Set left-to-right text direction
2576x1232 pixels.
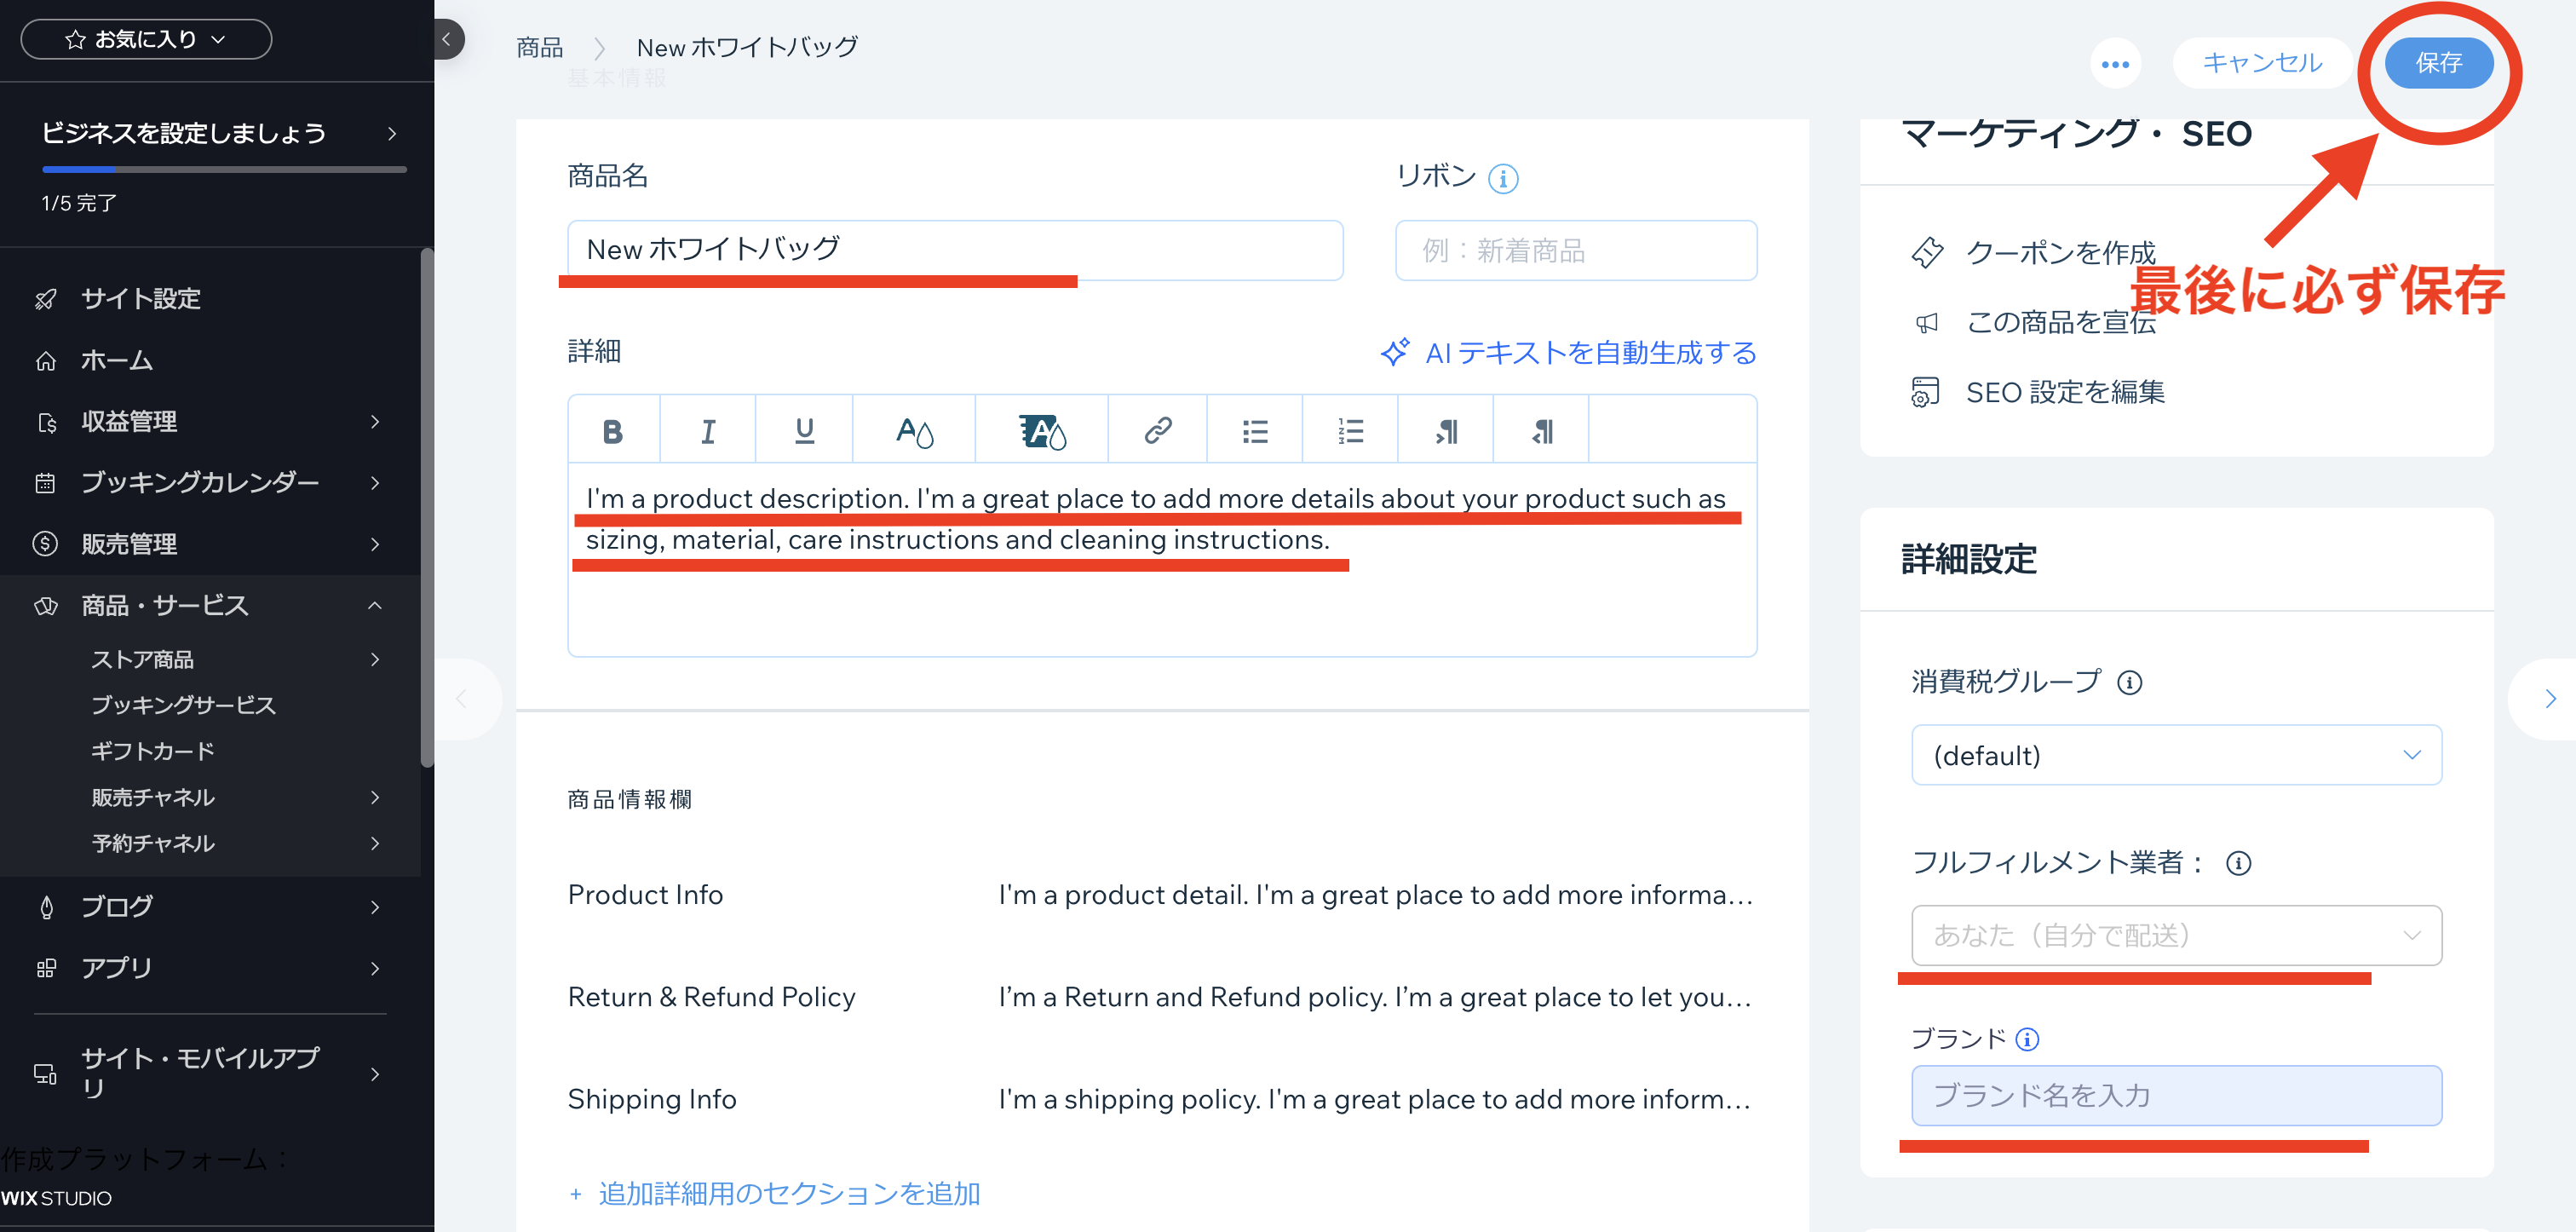coord(1446,431)
